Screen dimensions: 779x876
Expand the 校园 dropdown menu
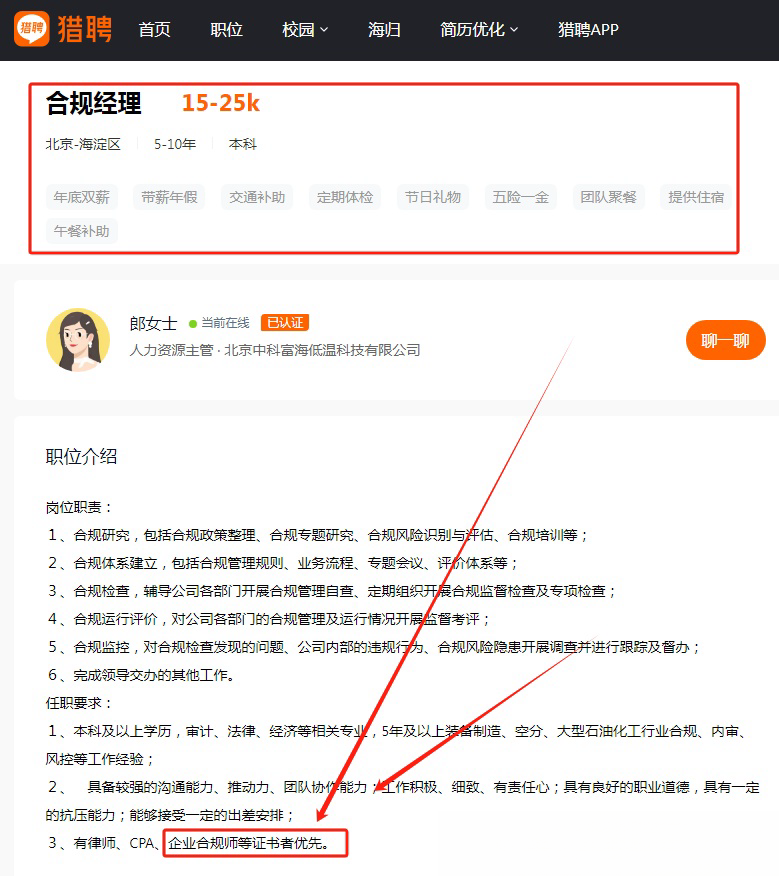pos(305,30)
